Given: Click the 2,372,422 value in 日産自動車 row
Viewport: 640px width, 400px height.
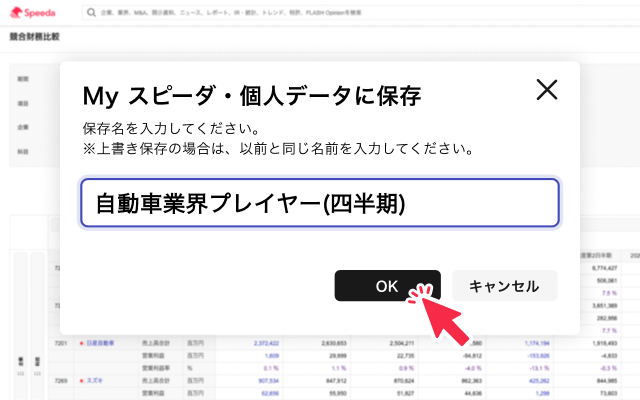Looking at the screenshot, I should tap(266, 343).
